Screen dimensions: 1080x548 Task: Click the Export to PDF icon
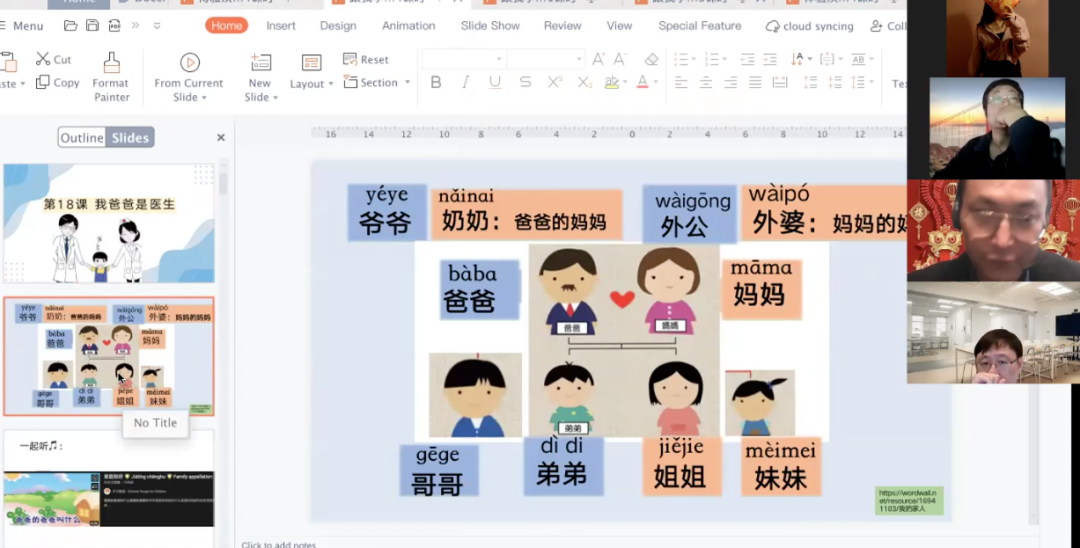coord(115,26)
